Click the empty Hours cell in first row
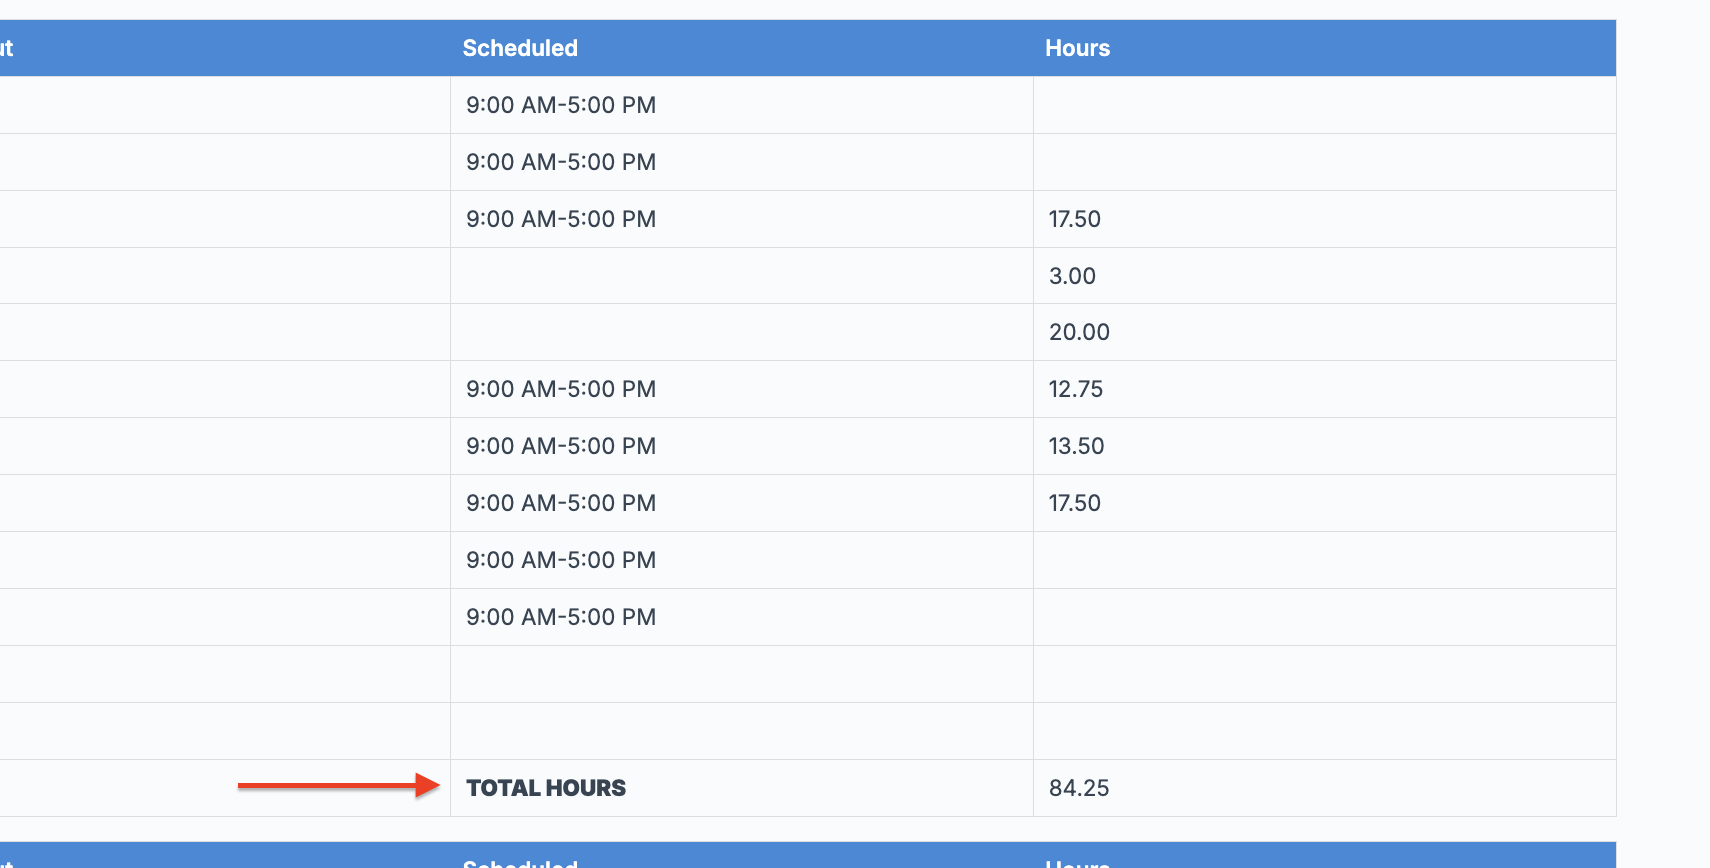 pos(1324,105)
